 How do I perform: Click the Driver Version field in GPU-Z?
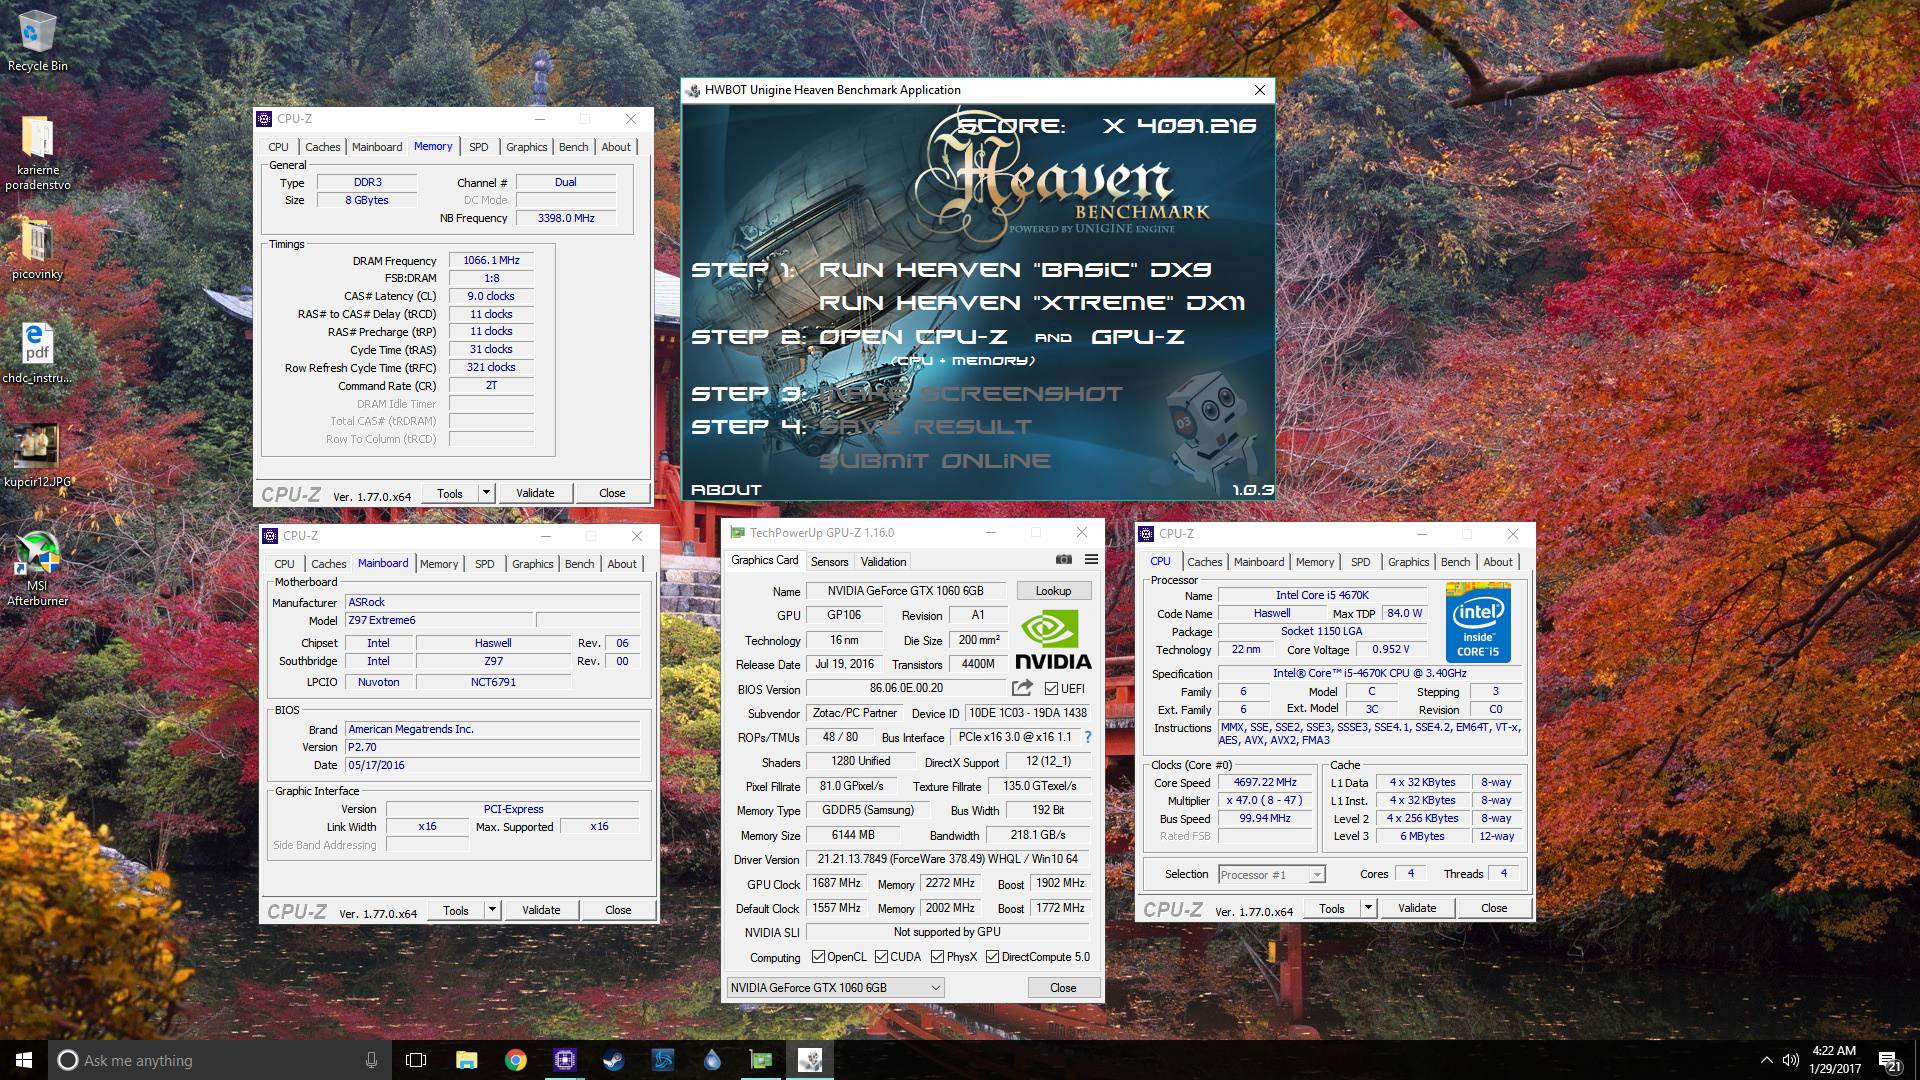(948, 859)
